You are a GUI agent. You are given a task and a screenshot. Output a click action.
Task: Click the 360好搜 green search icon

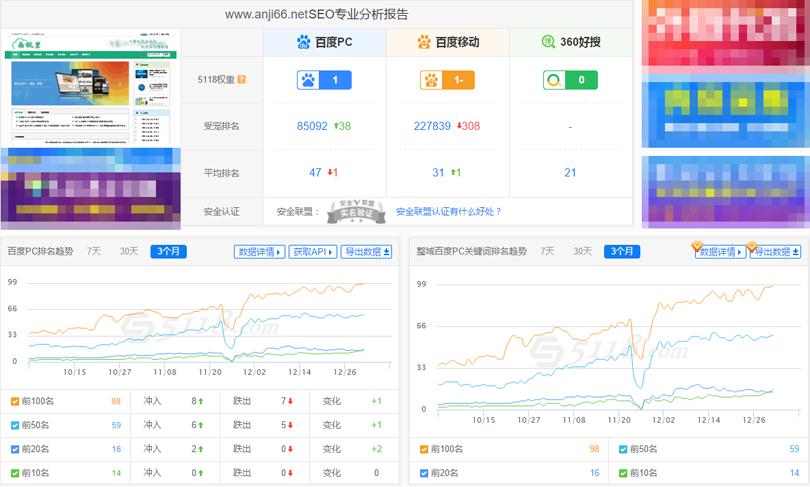pos(548,42)
